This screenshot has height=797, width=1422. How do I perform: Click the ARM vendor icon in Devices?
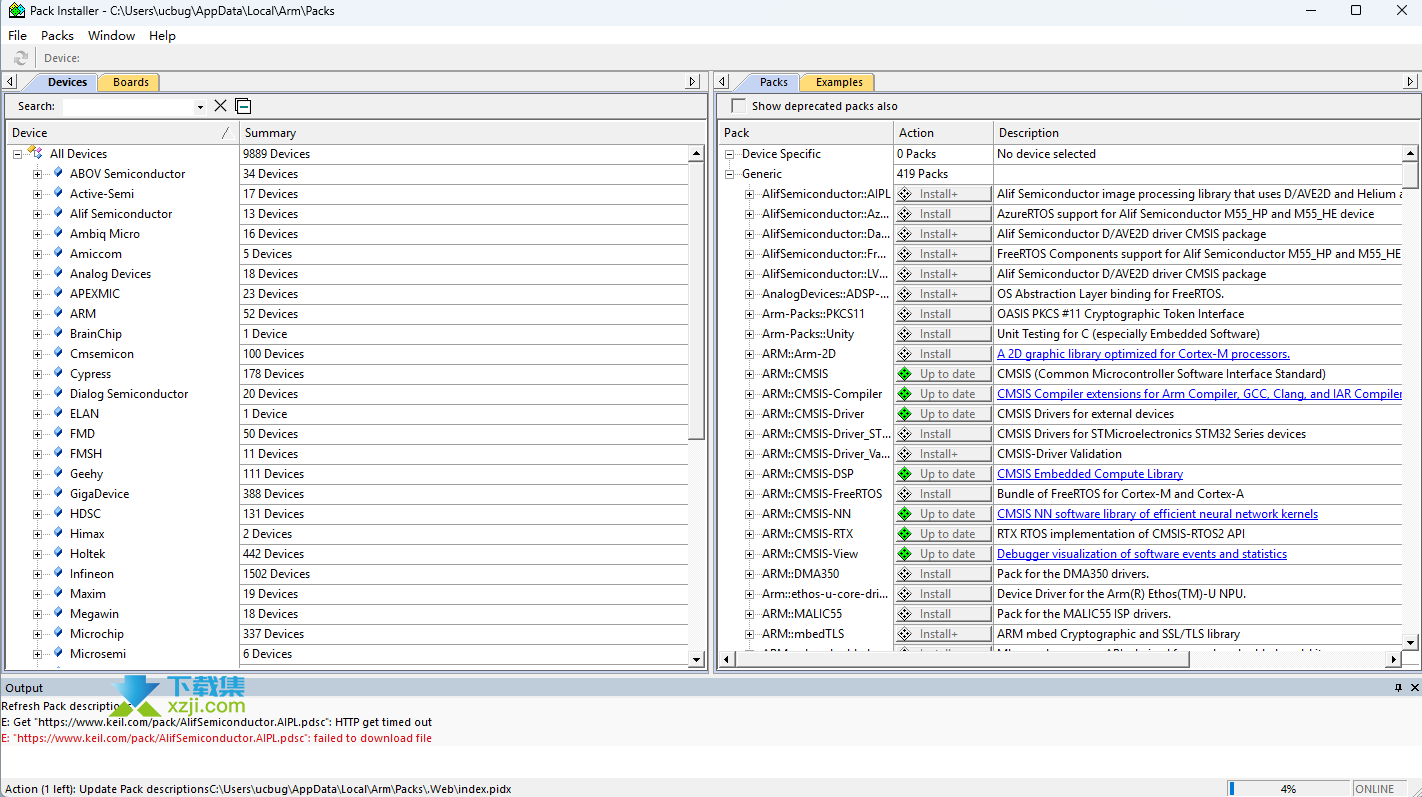click(x=59, y=314)
